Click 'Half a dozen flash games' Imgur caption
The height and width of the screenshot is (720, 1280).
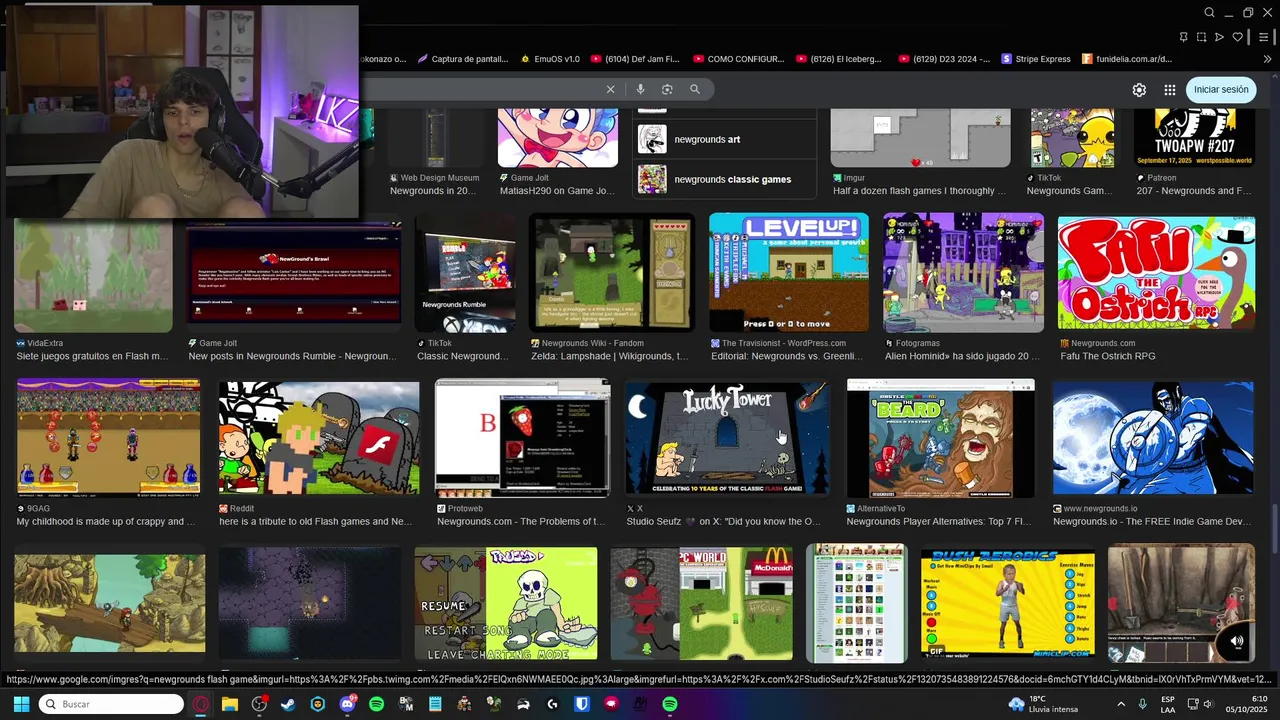point(919,191)
